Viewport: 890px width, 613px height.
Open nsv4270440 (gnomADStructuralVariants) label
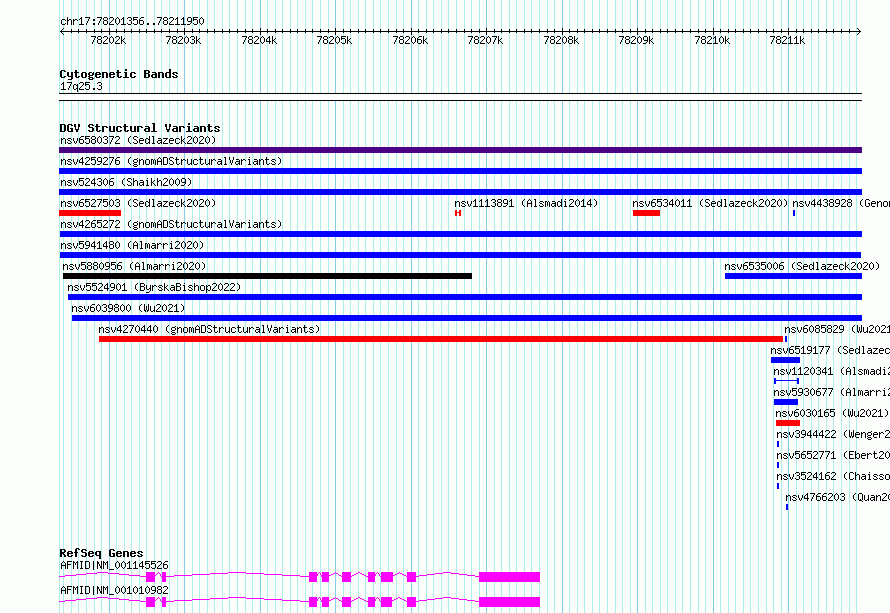pyautogui.click(x=209, y=329)
